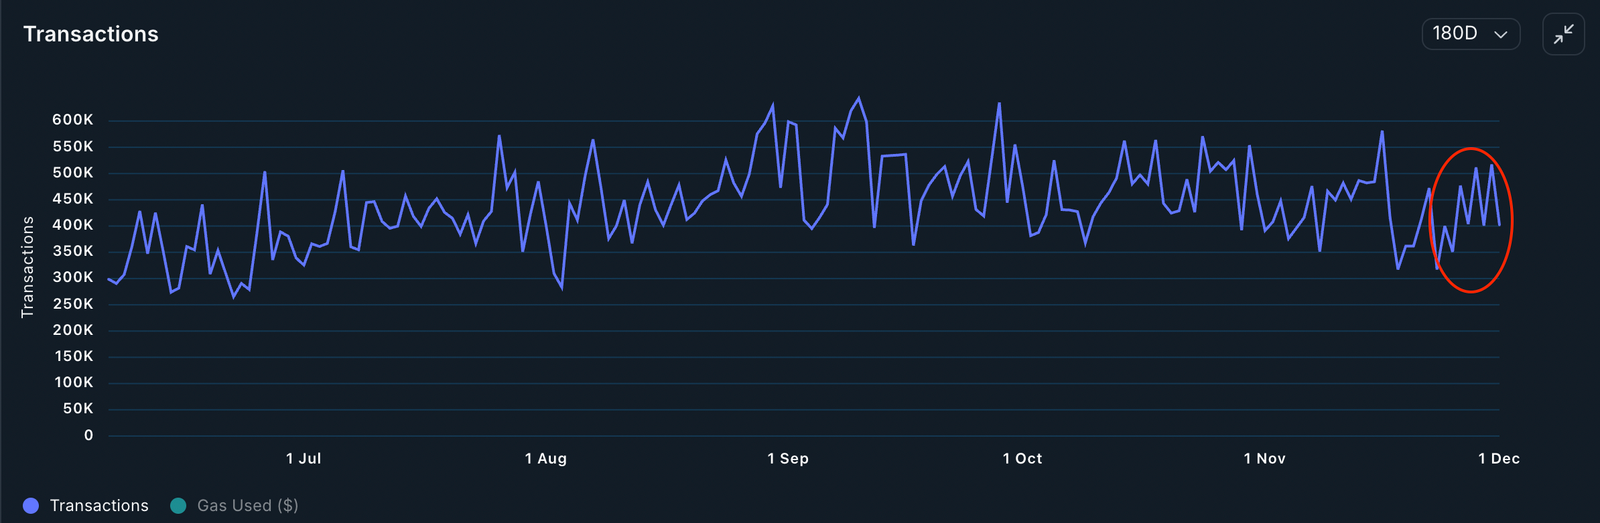This screenshot has height=523, width=1600.
Task: Click the 1 Oct x-axis label
Action: 1022,459
